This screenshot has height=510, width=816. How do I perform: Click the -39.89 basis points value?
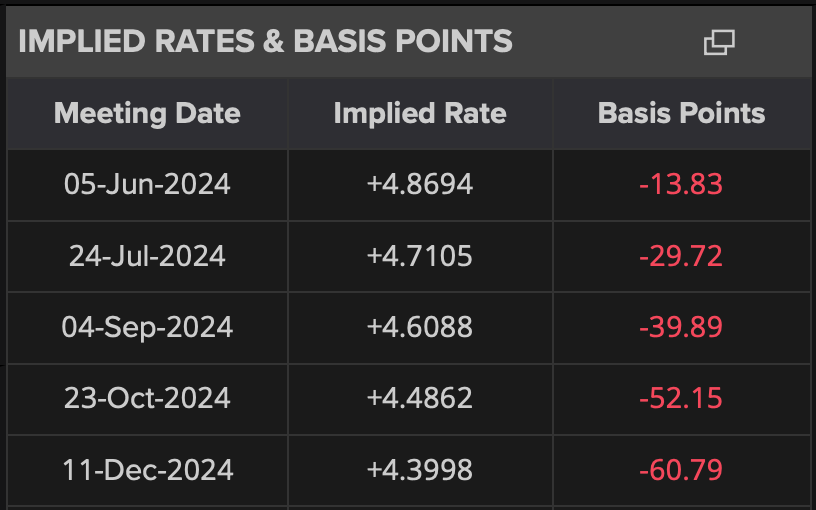pyautogui.click(x=681, y=327)
